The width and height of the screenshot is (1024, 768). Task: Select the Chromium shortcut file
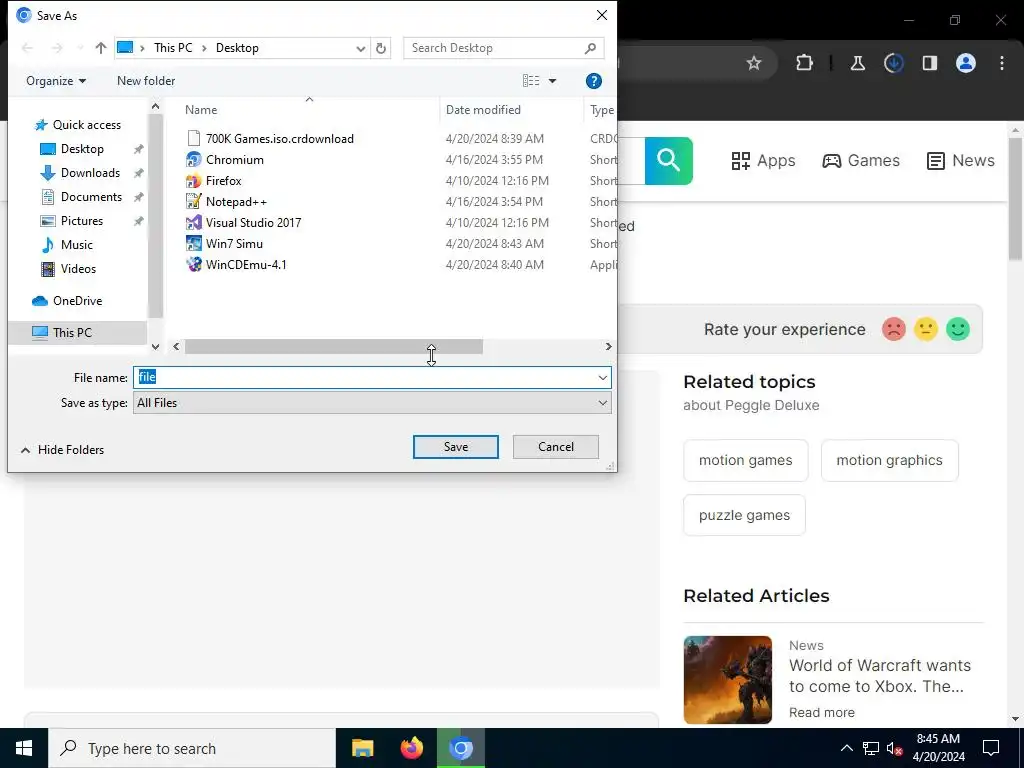234,159
